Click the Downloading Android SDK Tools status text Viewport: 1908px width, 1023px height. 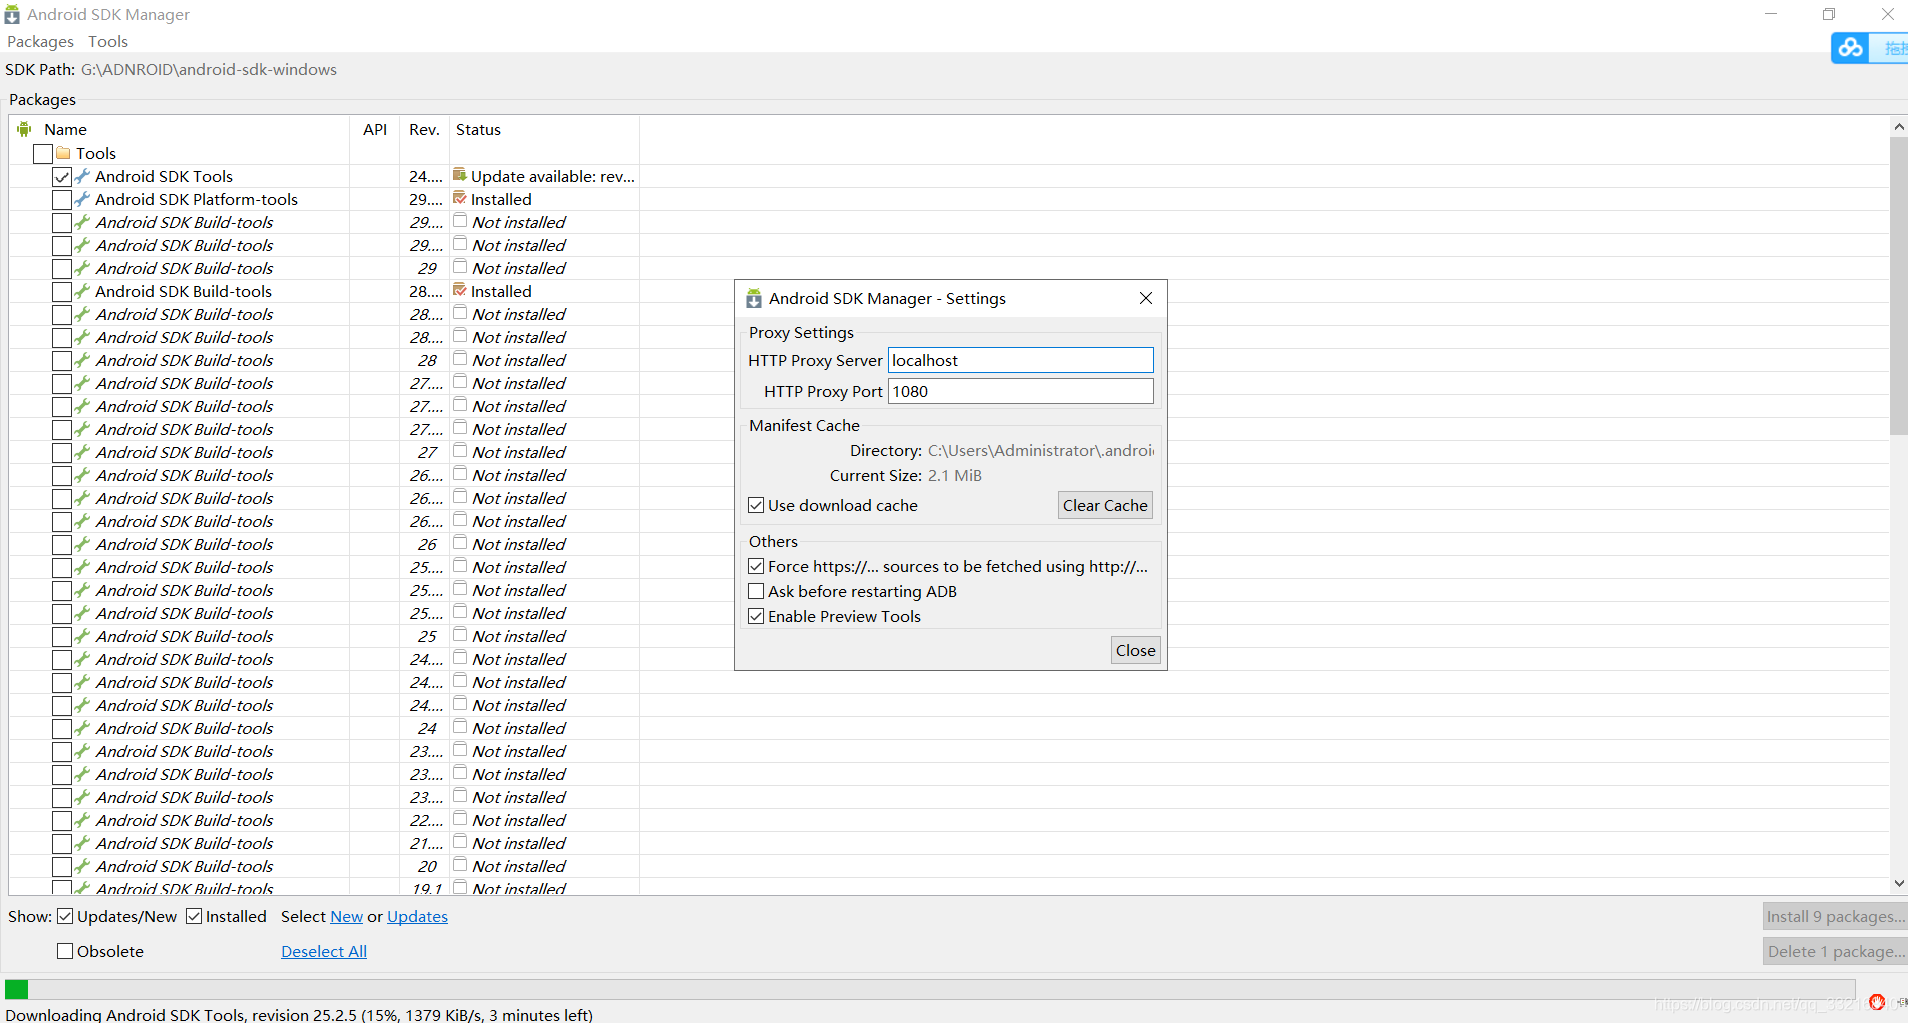click(x=299, y=1014)
